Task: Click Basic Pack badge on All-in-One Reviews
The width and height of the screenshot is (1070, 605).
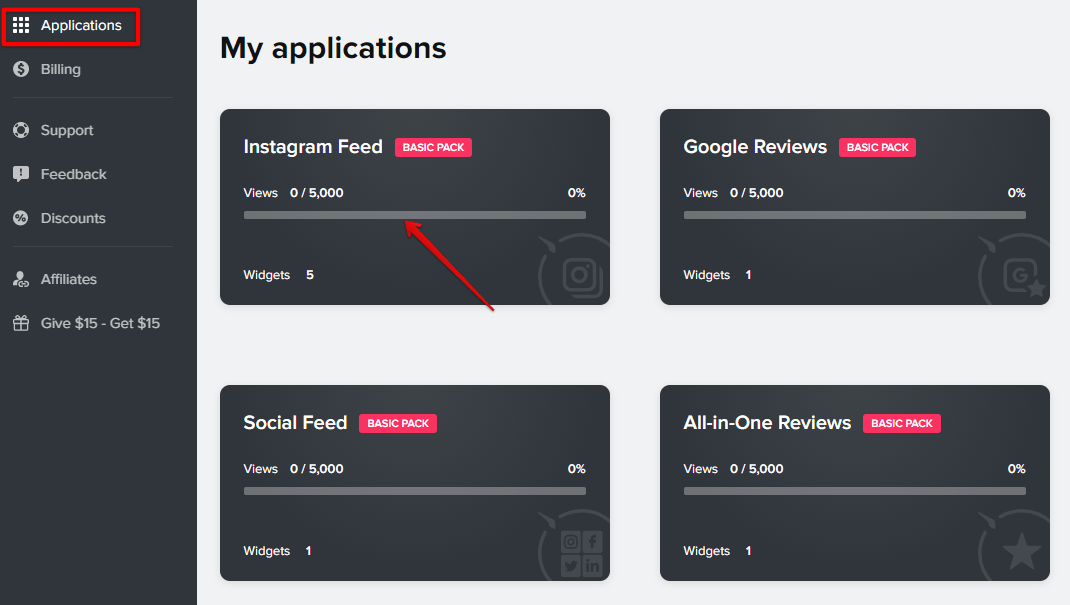Action: click(901, 424)
